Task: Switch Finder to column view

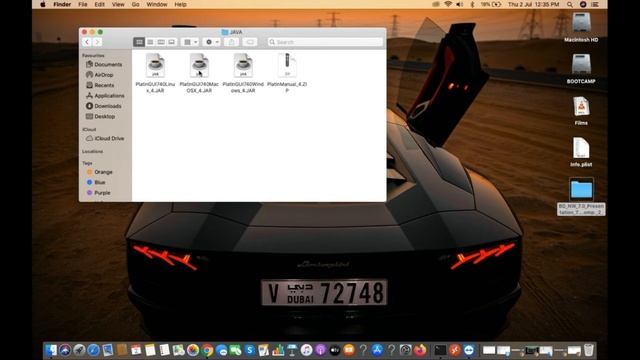Action: click(x=161, y=42)
